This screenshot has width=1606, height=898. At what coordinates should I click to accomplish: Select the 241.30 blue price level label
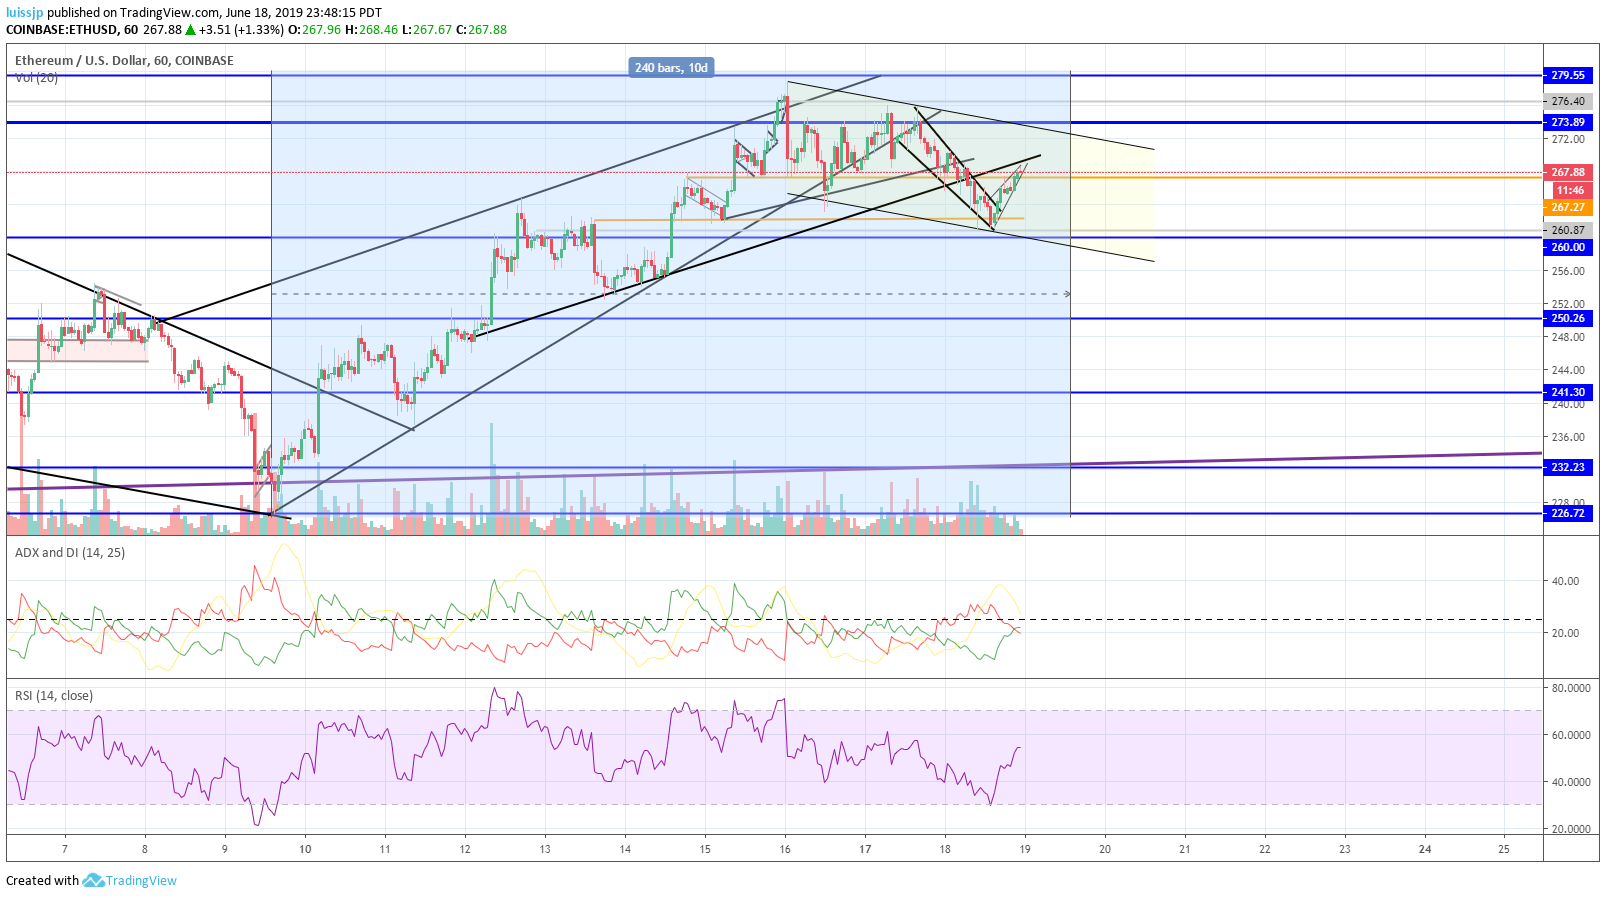coord(1567,392)
